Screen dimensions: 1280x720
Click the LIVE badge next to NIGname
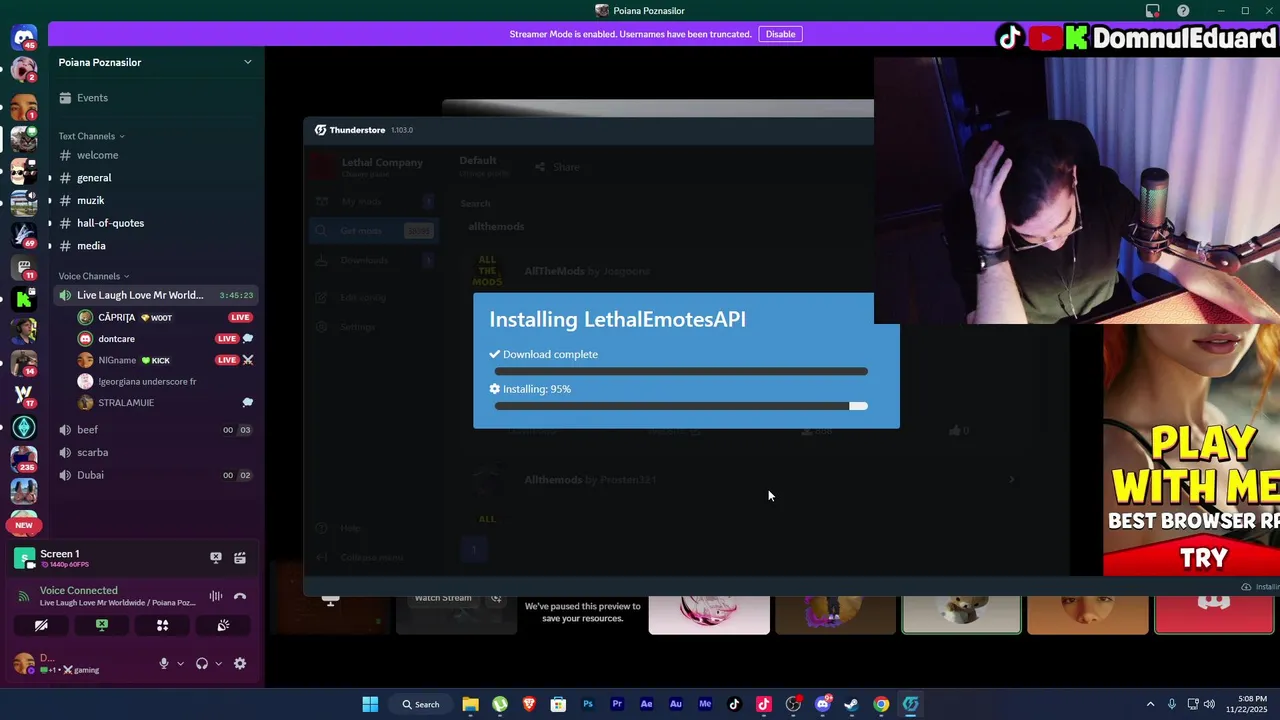[226, 360]
